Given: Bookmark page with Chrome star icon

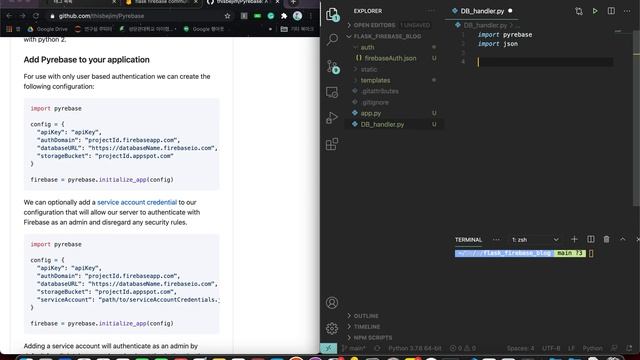Looking at the screenshot, I should pyautogui.click(x=227, y=16).
